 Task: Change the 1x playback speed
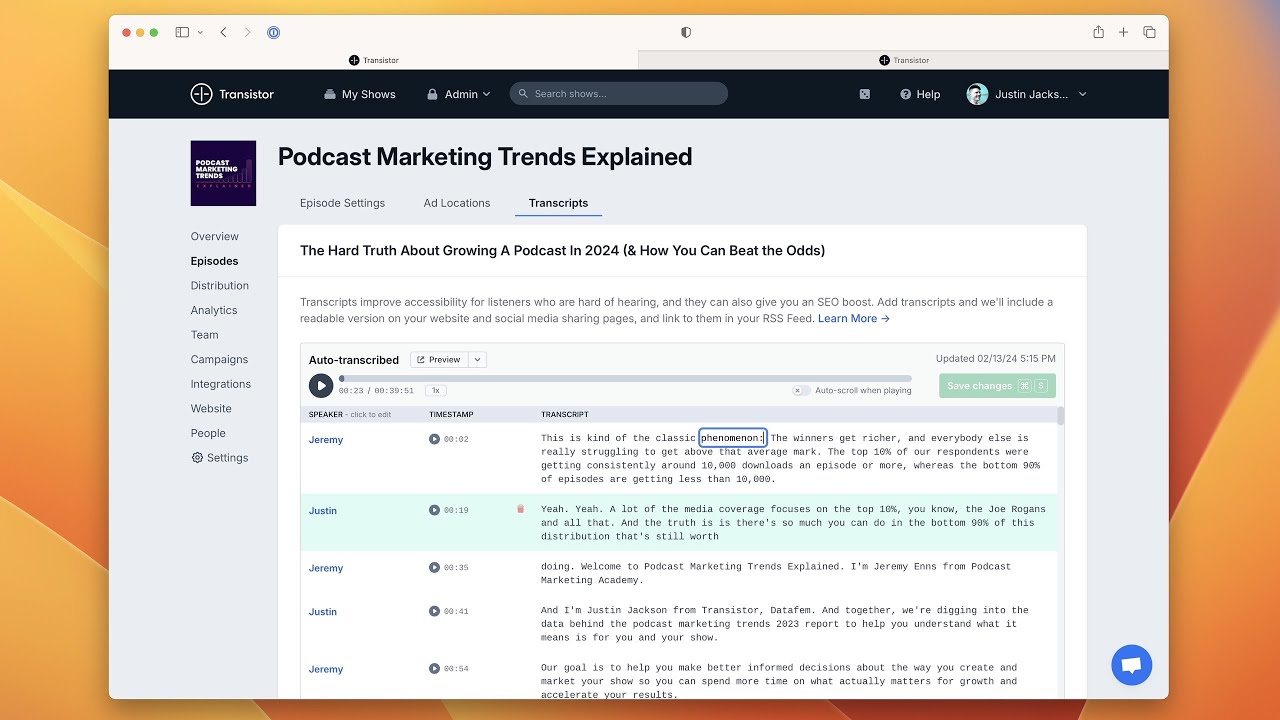click(435, 391)
